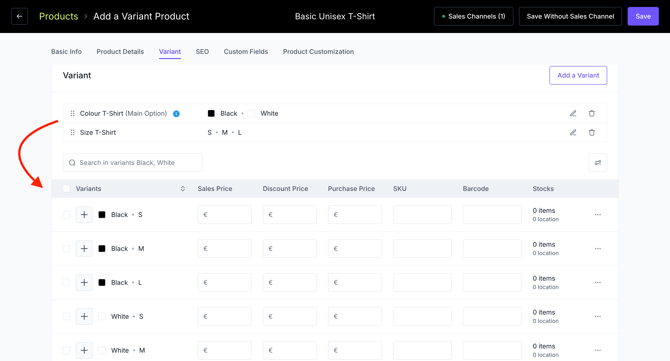
Task: Expand the Black S variant plus button
Action: click(84, 214)
